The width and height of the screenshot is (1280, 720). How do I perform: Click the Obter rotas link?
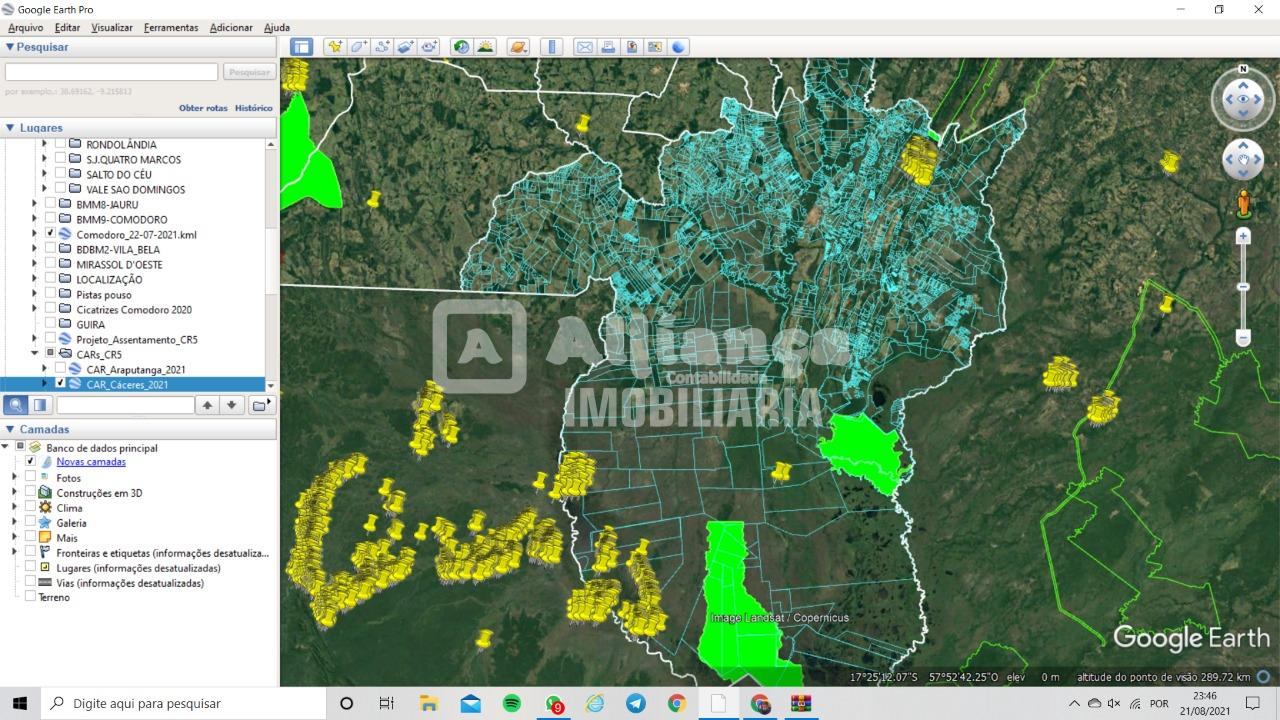tap(203, 108)
